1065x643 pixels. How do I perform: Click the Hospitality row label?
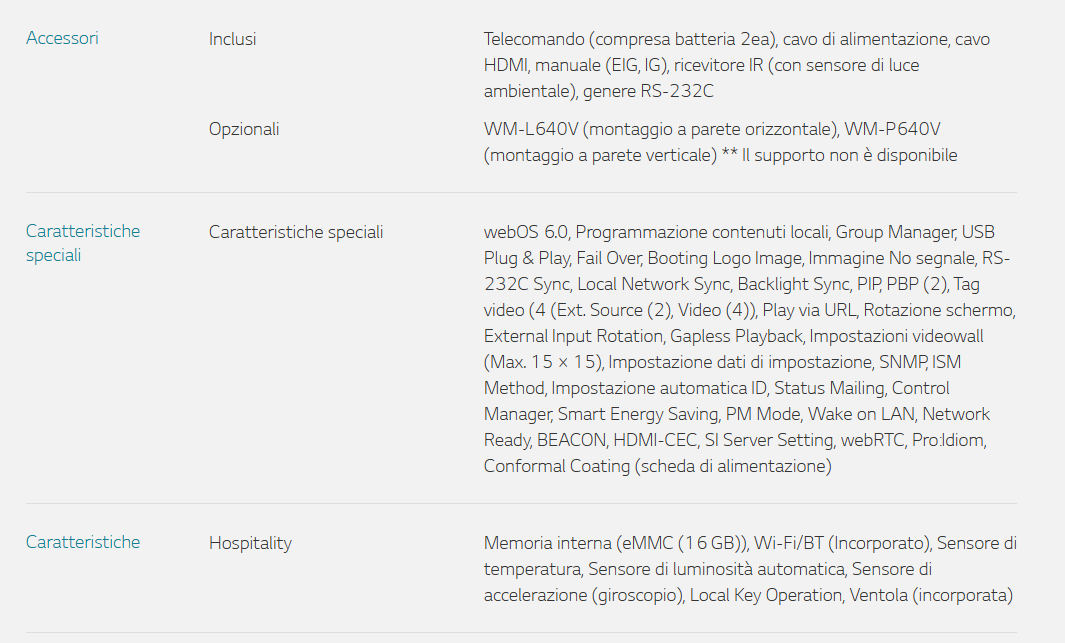(250, 543)
